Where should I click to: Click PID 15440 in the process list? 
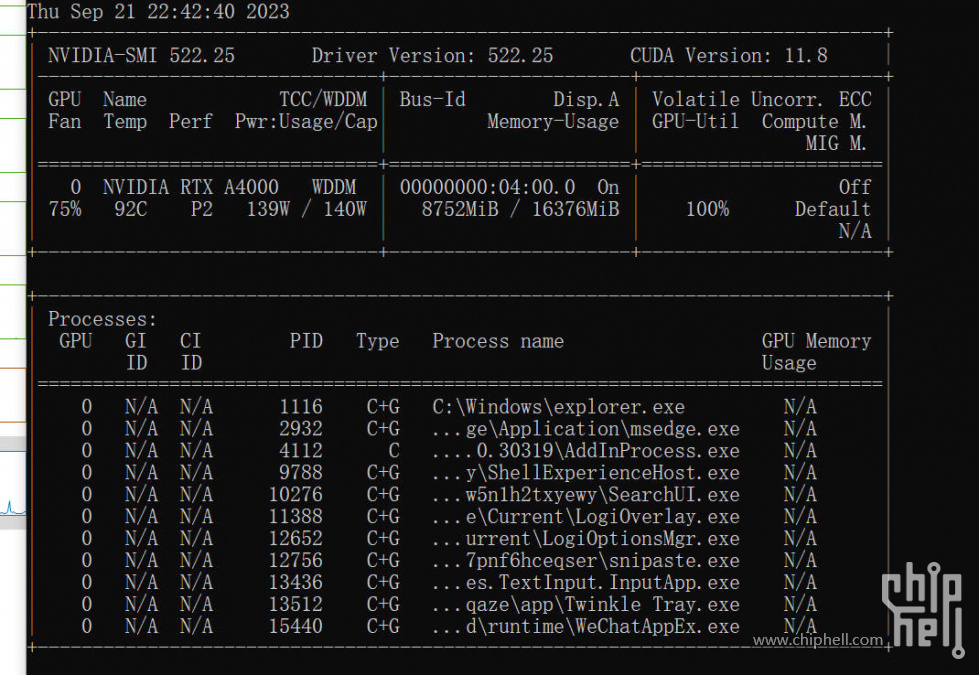click(x=295, y=626)
